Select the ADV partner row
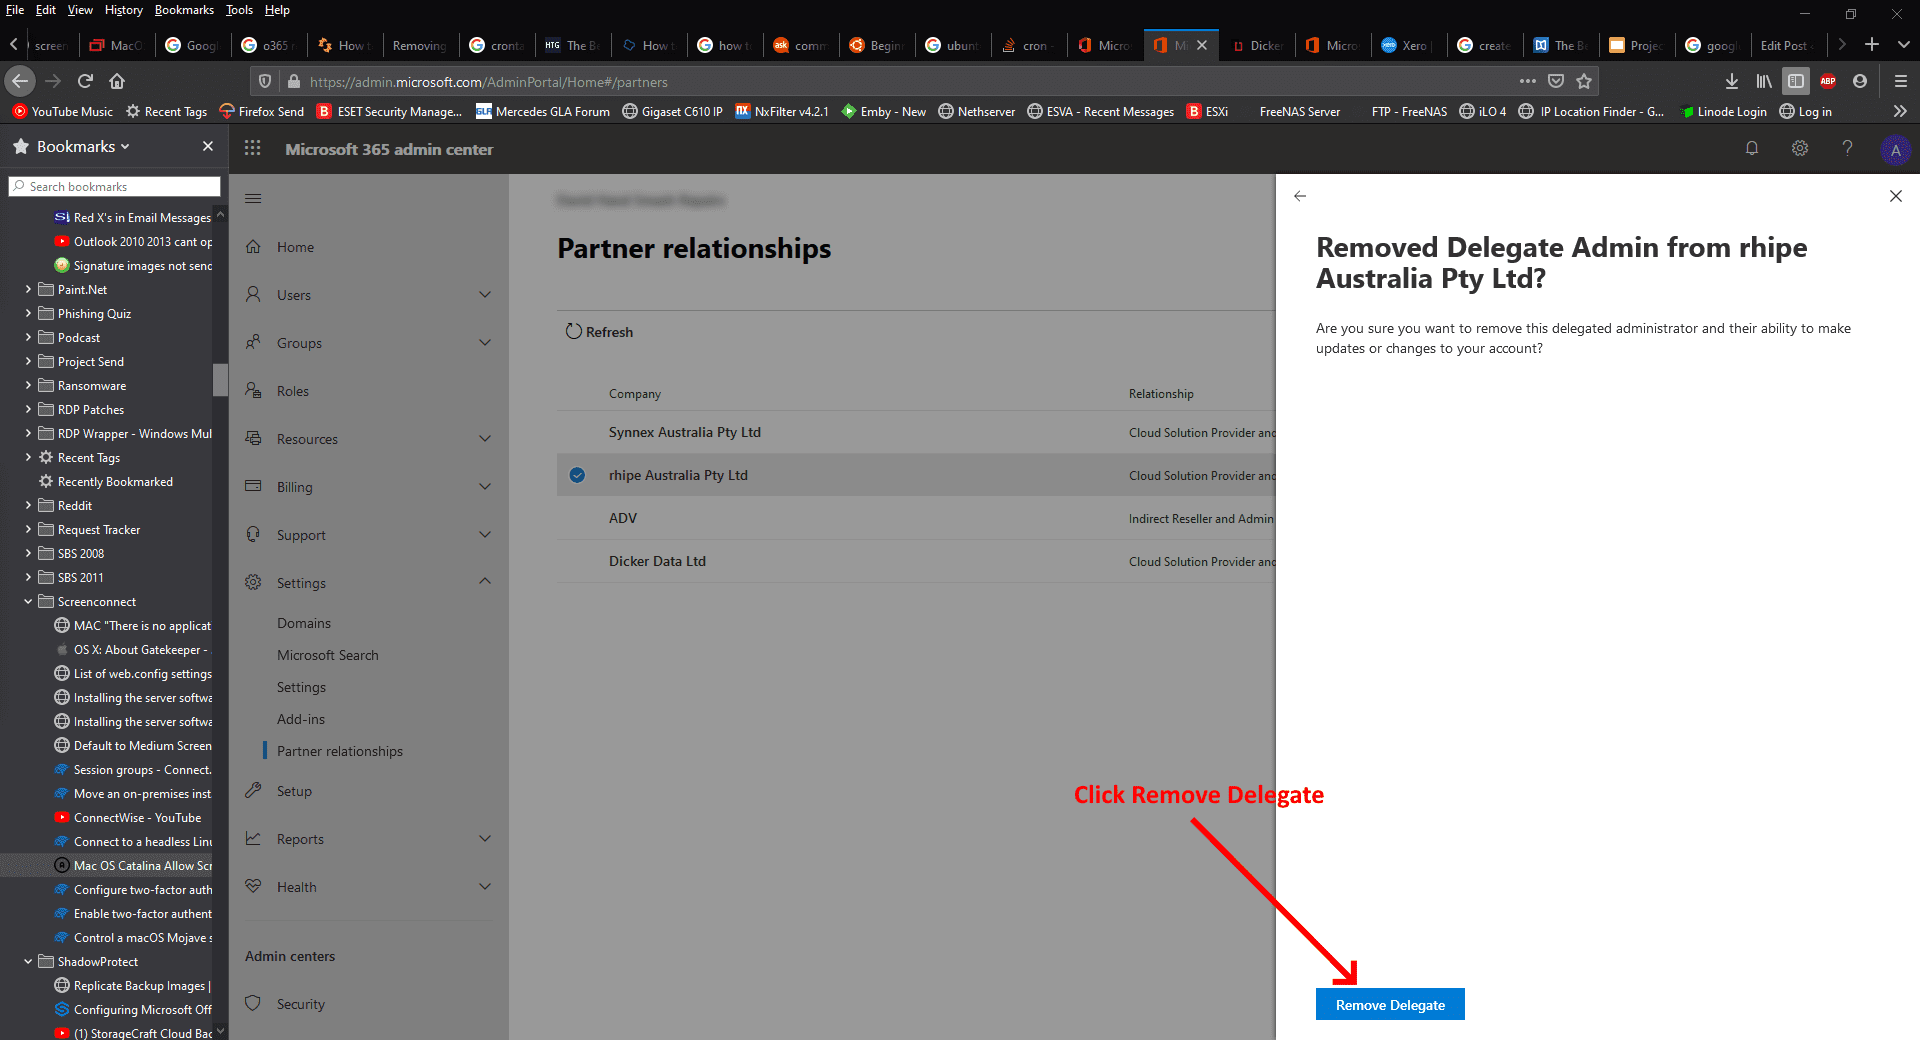 [x=916, y=518]
